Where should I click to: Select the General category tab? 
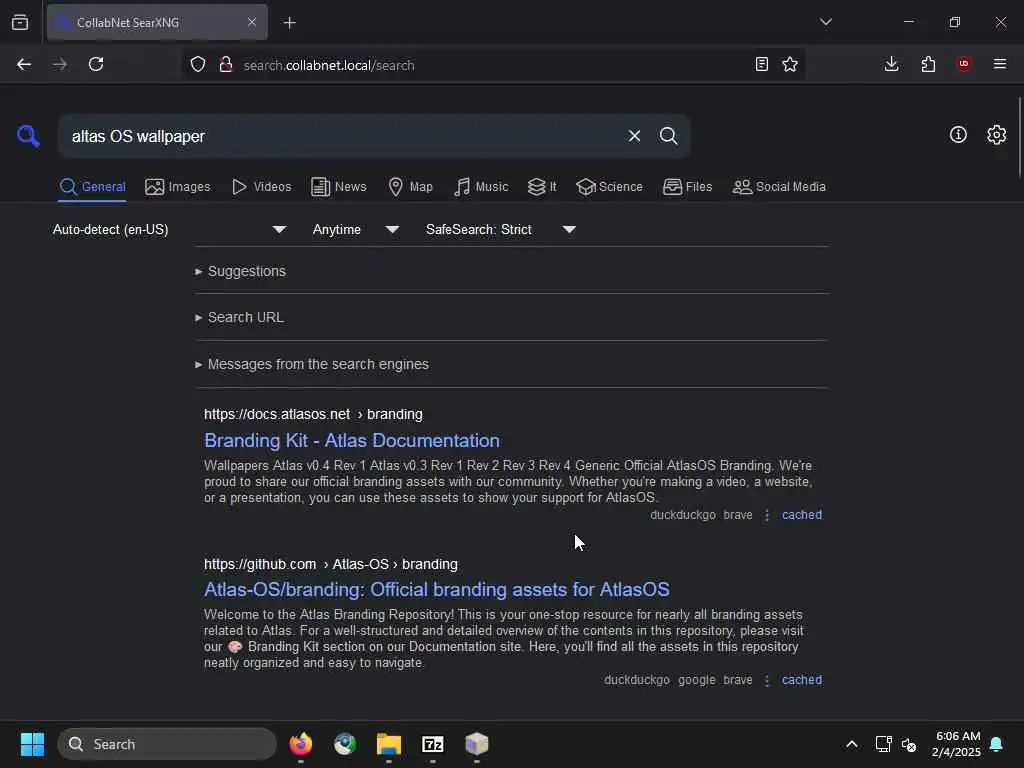[92, 187]
